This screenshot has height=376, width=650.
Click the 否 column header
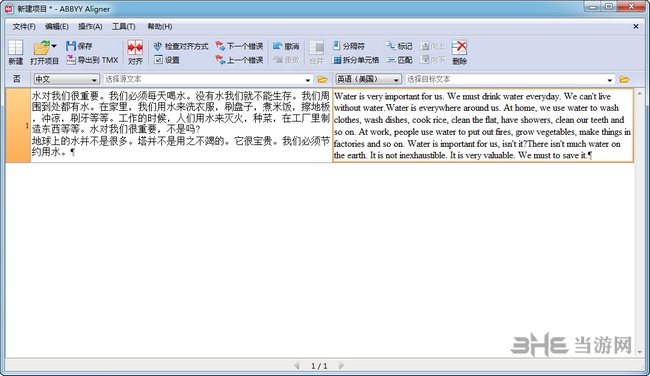(x=17, y=79)
